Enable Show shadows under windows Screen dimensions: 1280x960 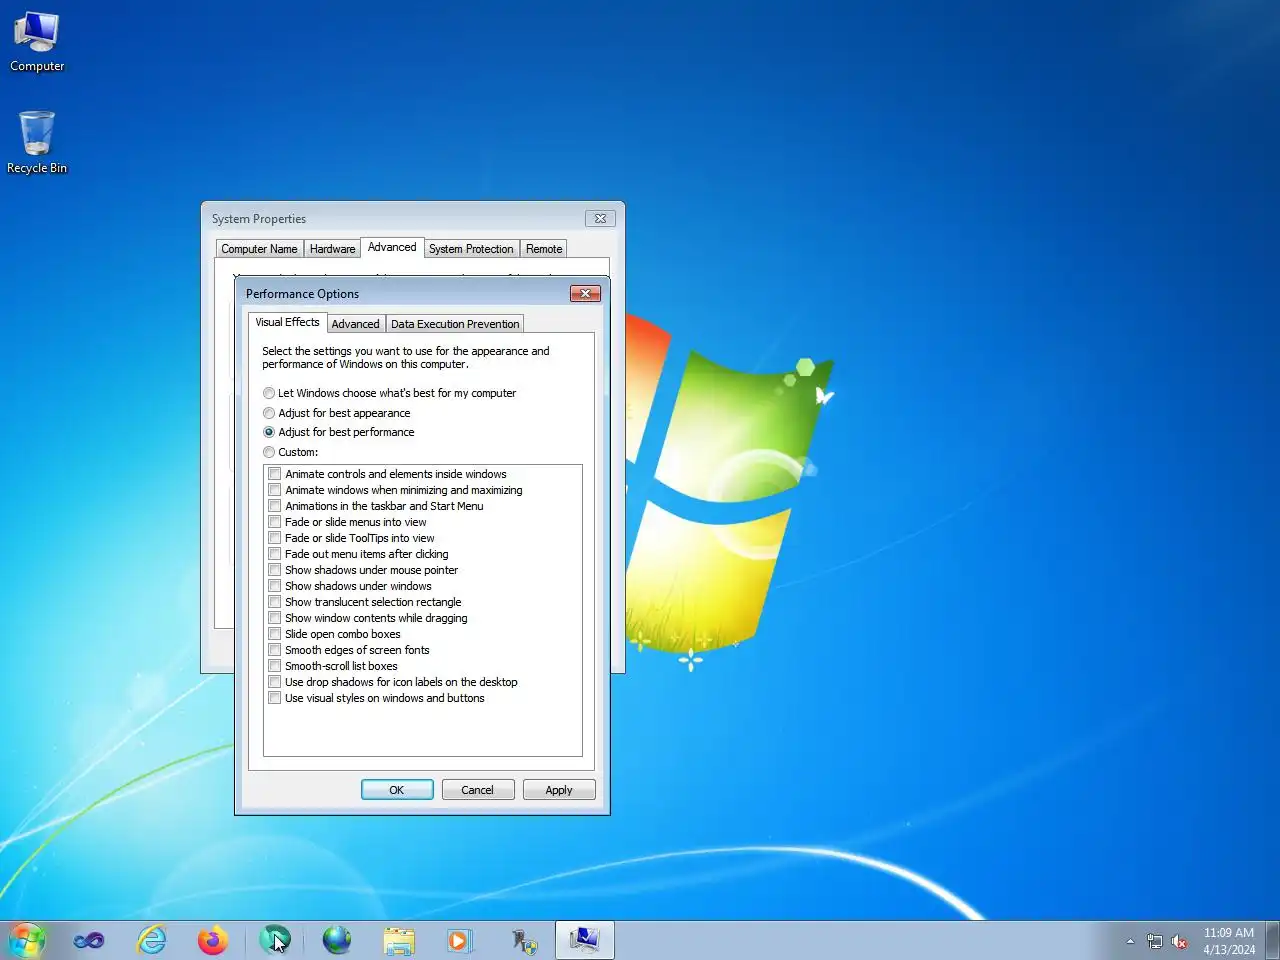click(x=275, y=586)
